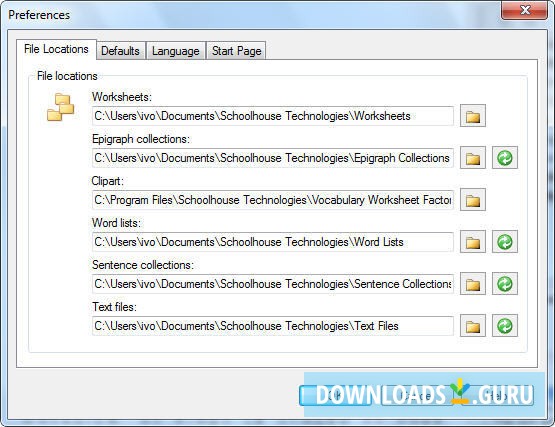Click the "Clipart:" label
The image size is (555, 427).
pyautogui.click(x=108, y=181)
